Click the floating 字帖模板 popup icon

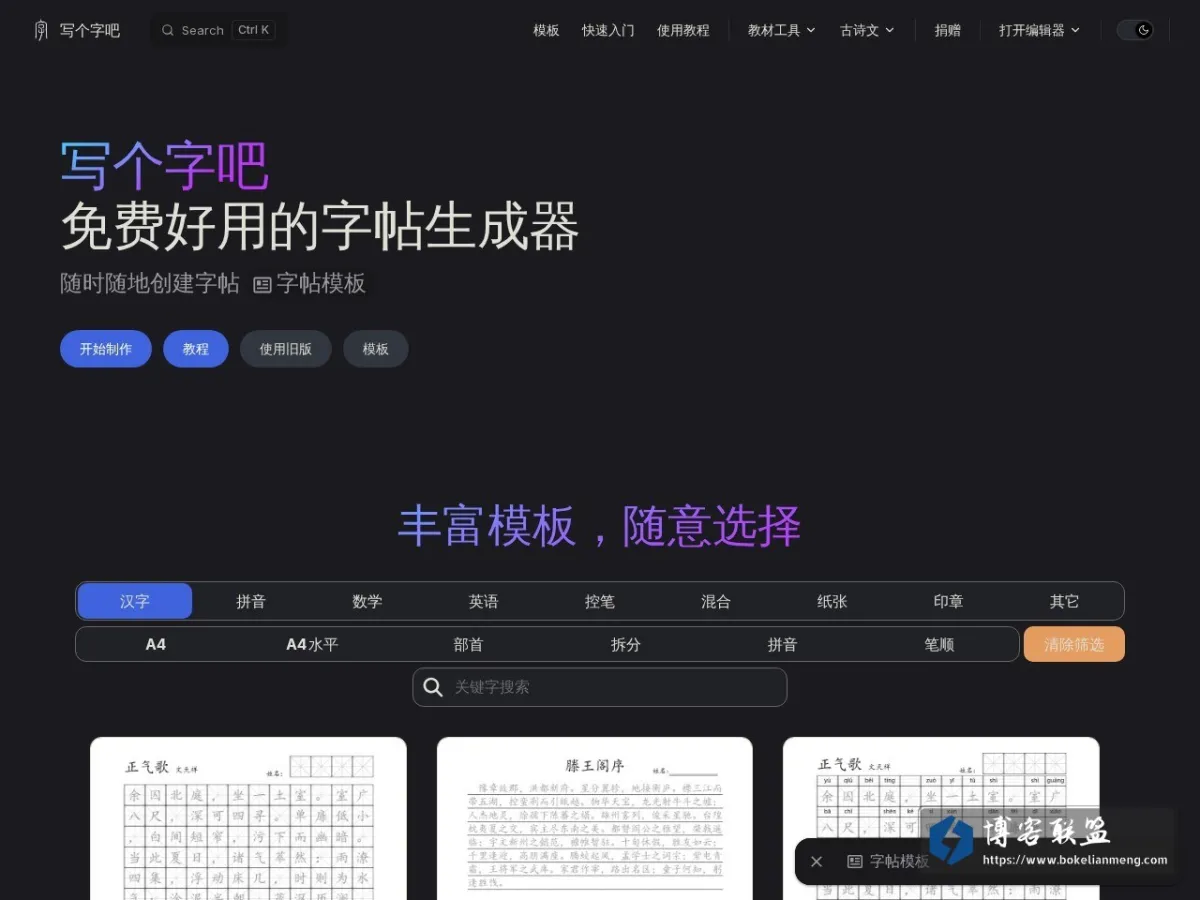[855, 861]
